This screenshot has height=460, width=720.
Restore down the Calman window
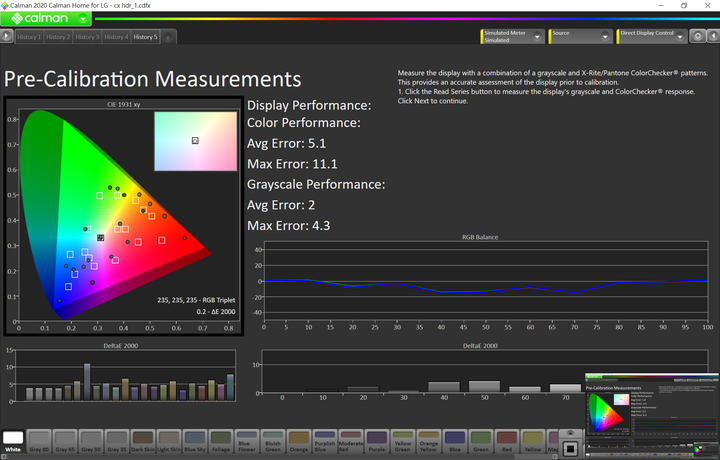684,6
